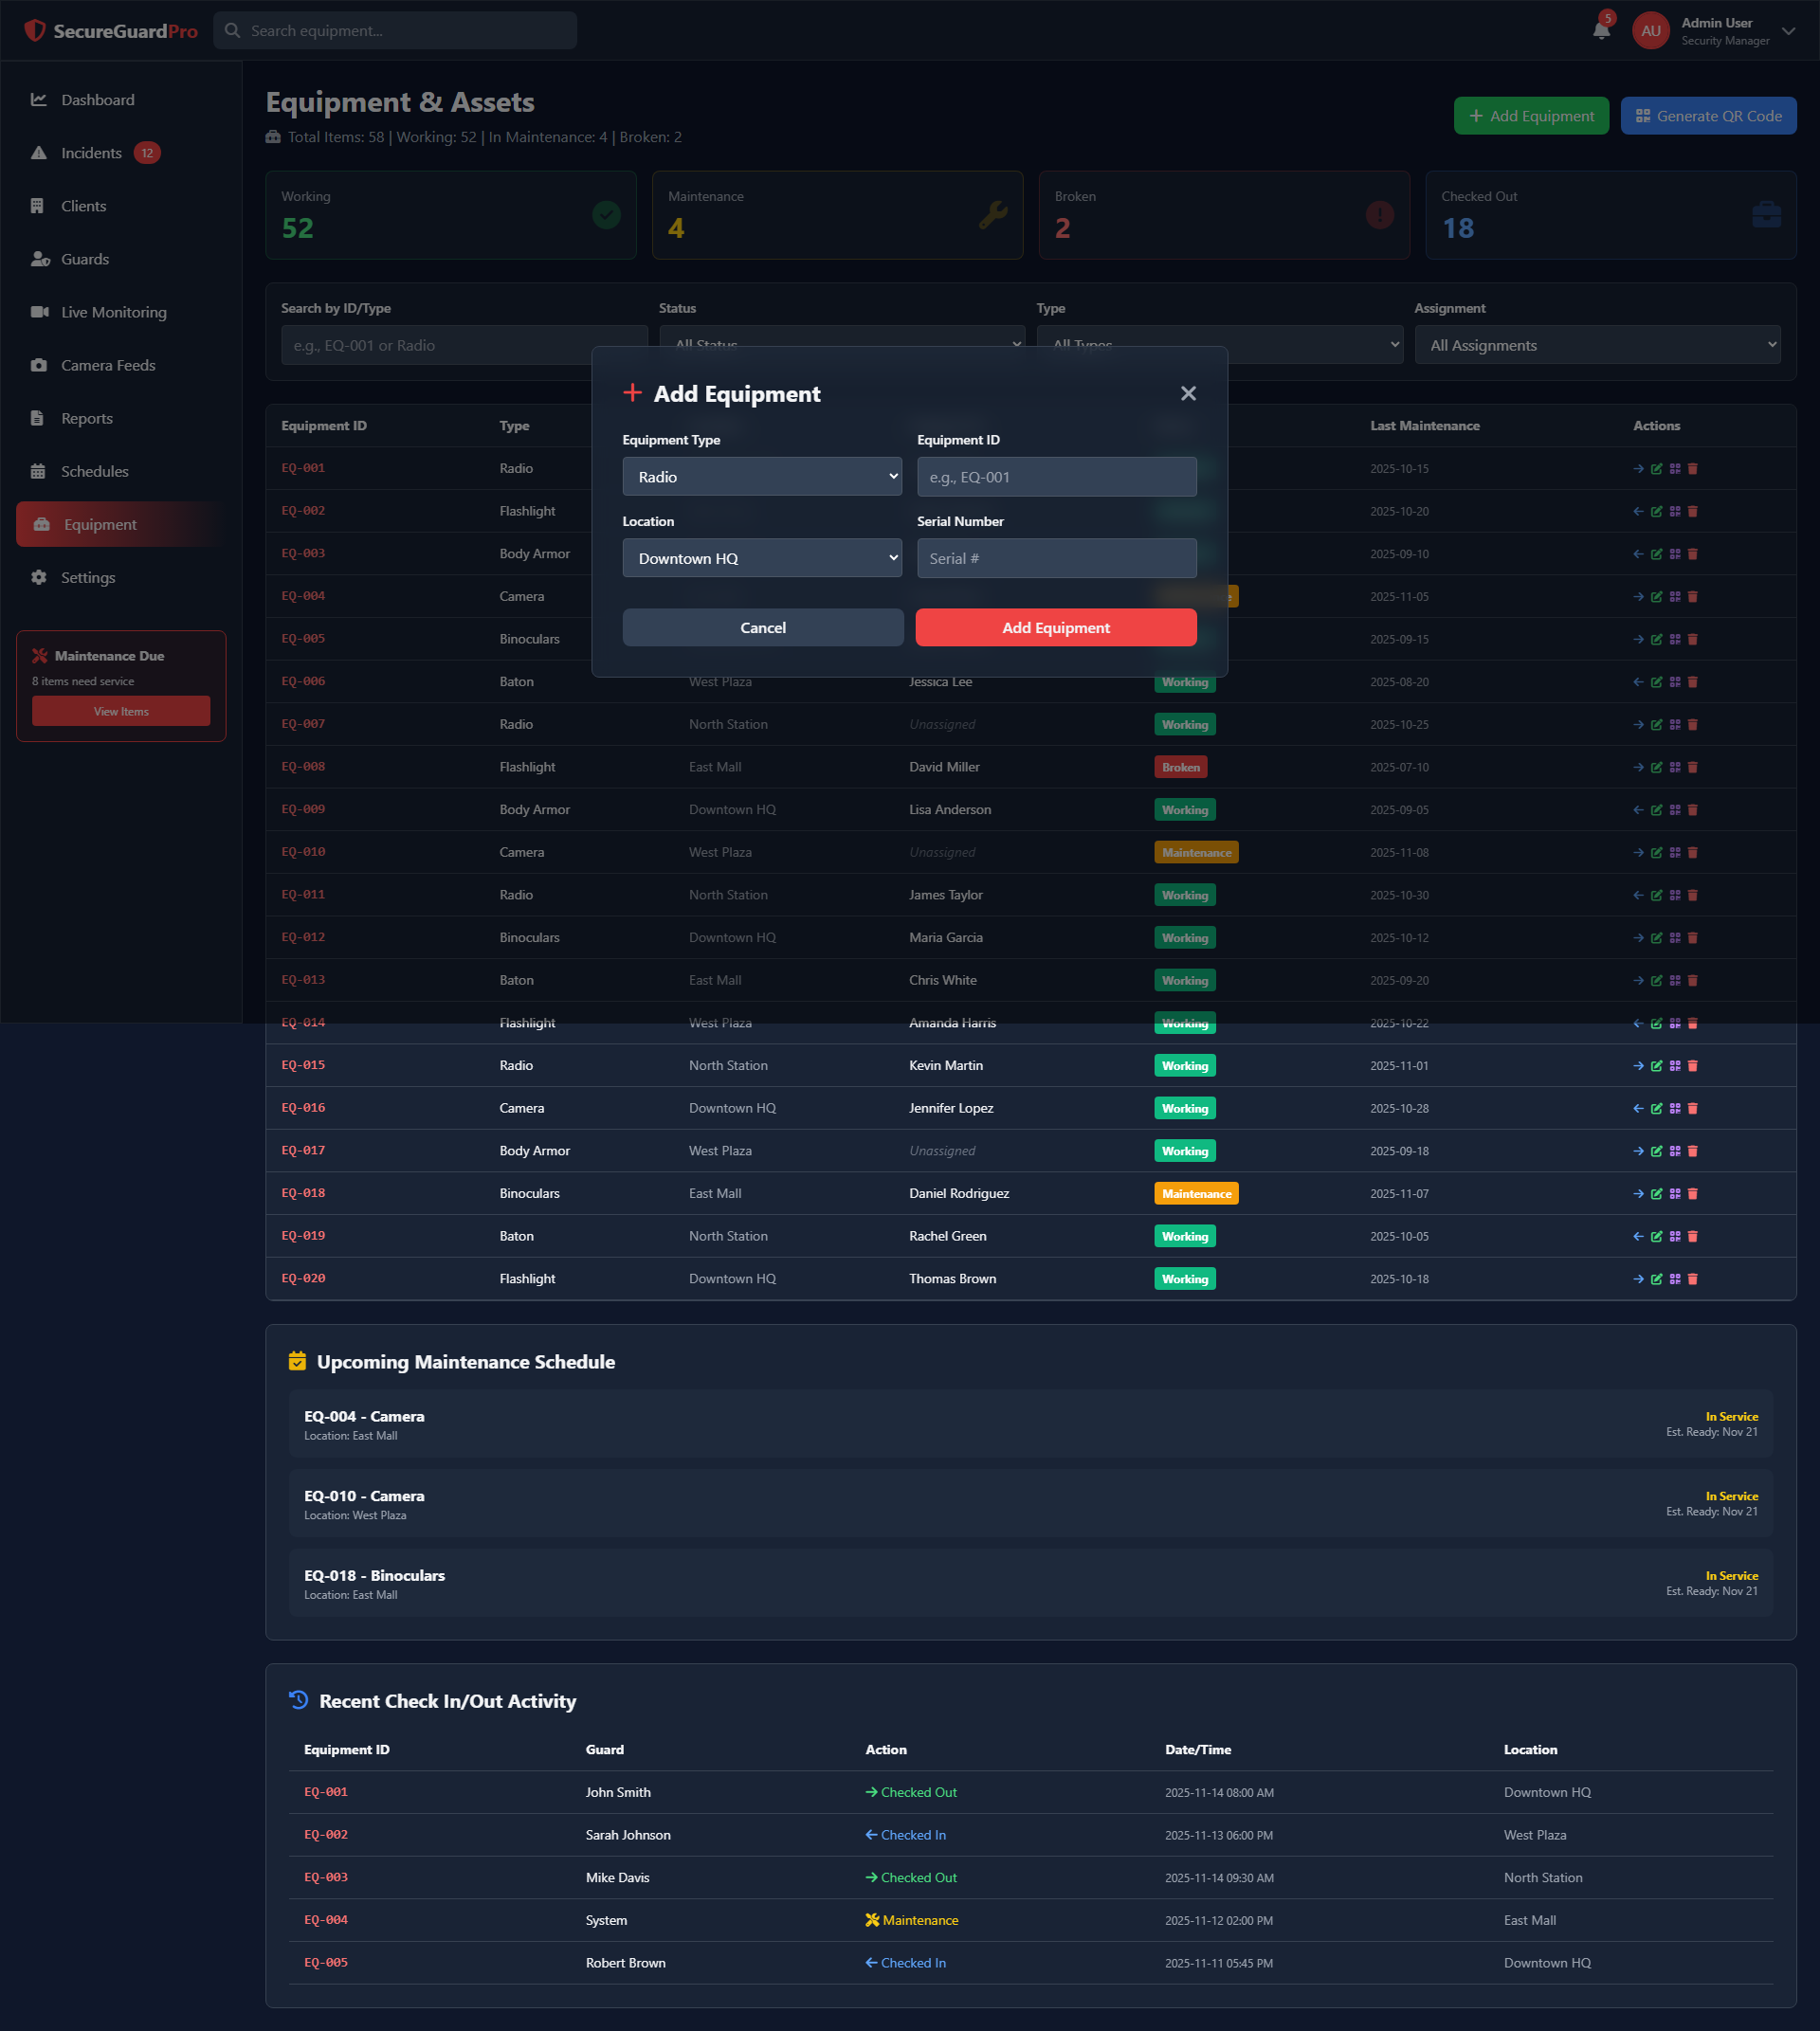Click the Equipment ID input field
The height and width of the screenshot is (2031, 1820).
pos(1055,477)
